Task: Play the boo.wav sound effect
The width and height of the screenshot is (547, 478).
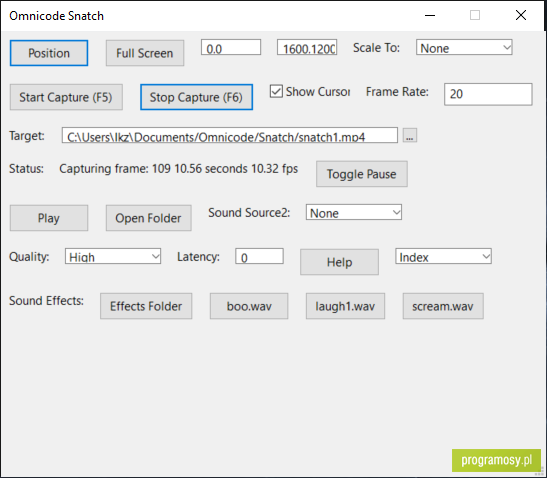Action: (x=249, y=306)
